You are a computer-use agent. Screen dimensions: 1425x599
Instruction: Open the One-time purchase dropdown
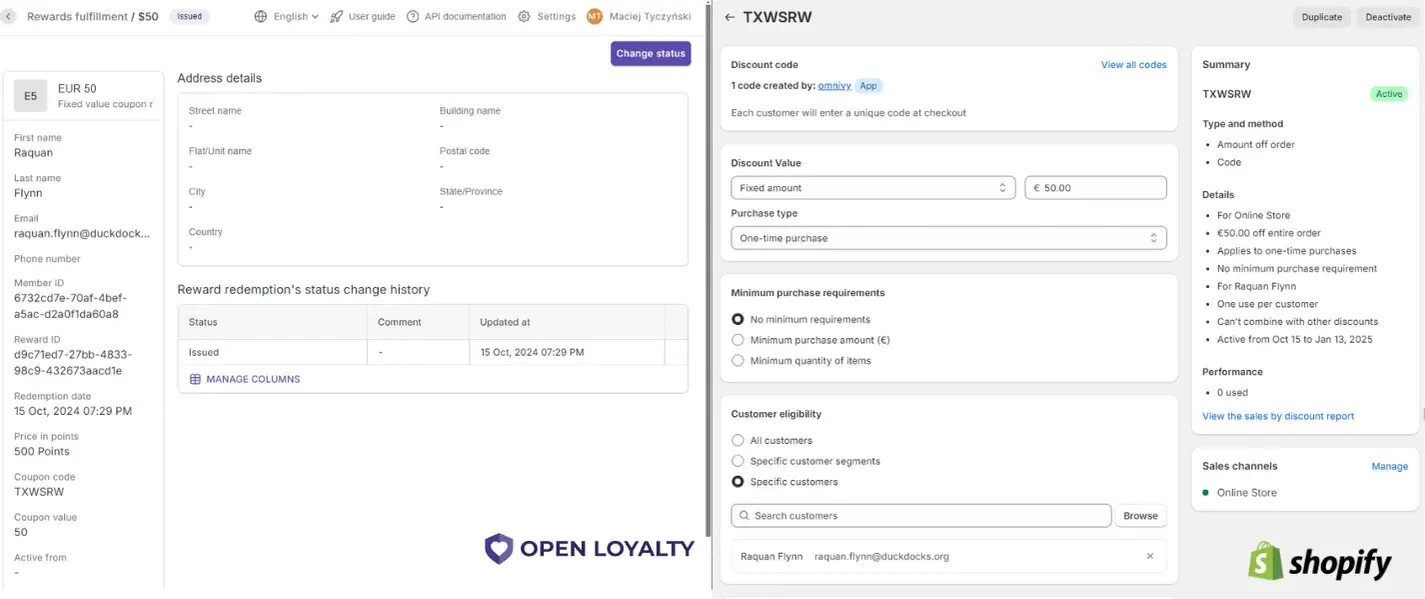[948, 238]
